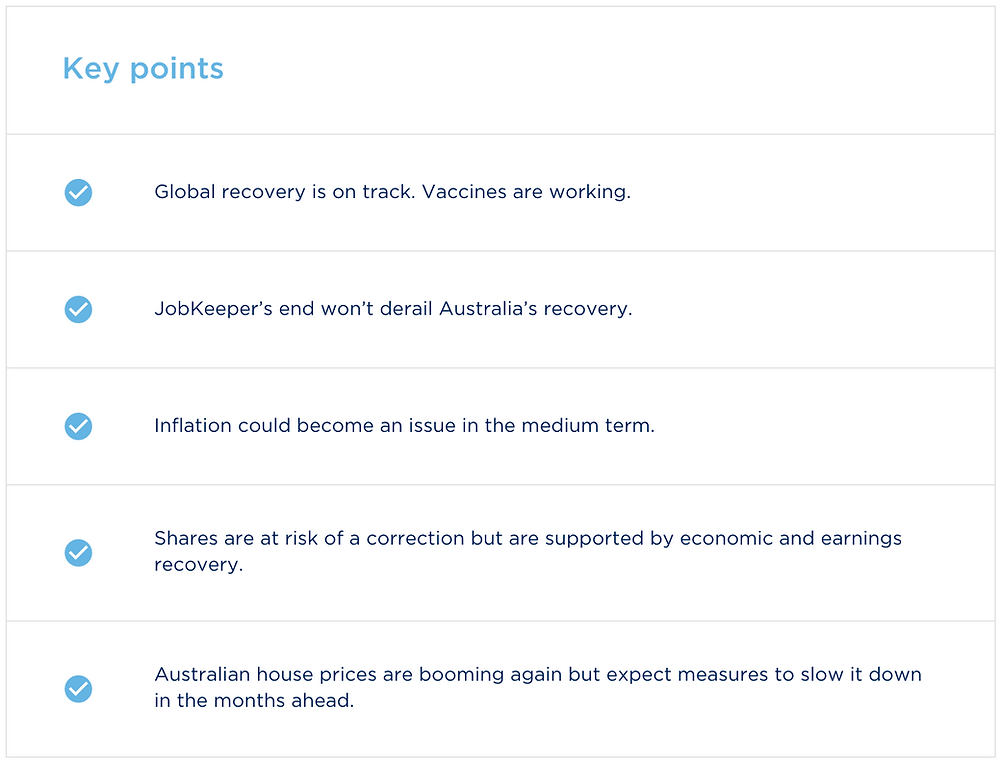Viewport: 1000px width, 762px height.
Task: Select text Global recovery is on track
Action: click(284, 192)
